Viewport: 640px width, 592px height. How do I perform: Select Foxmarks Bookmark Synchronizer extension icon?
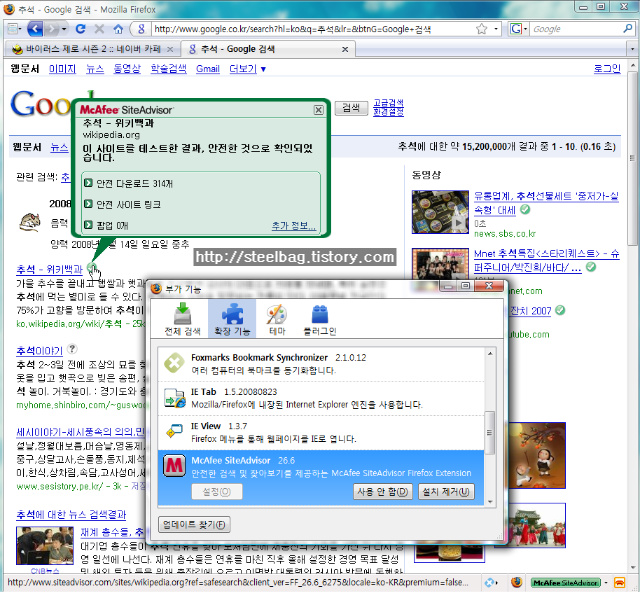174,363
